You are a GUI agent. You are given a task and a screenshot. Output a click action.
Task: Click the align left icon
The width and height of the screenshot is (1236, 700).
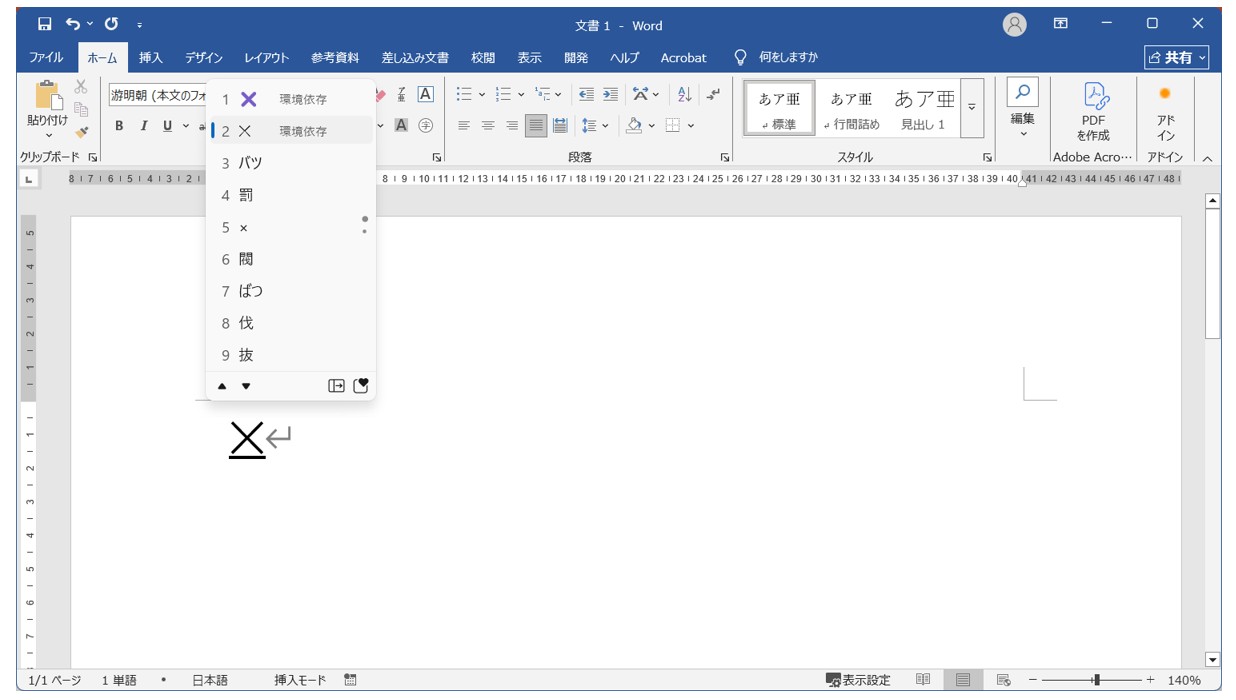464,125
